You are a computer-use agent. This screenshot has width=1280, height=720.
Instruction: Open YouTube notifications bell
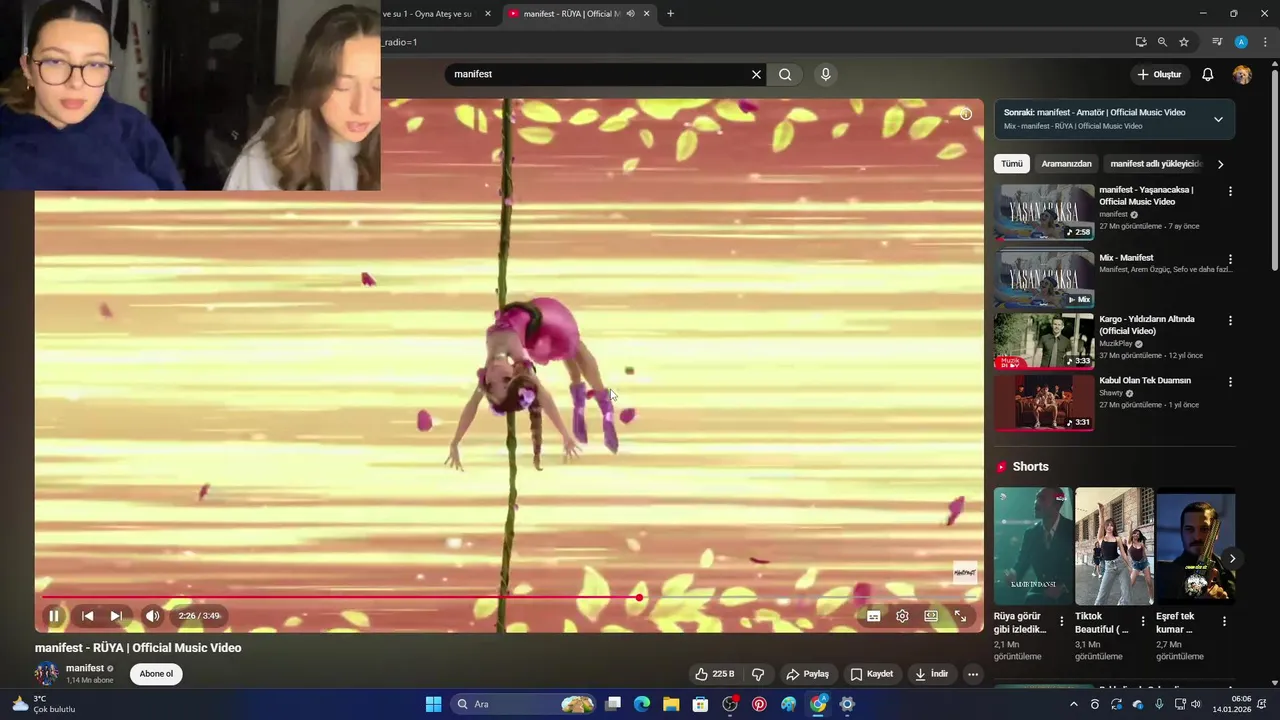point(1208,74)
